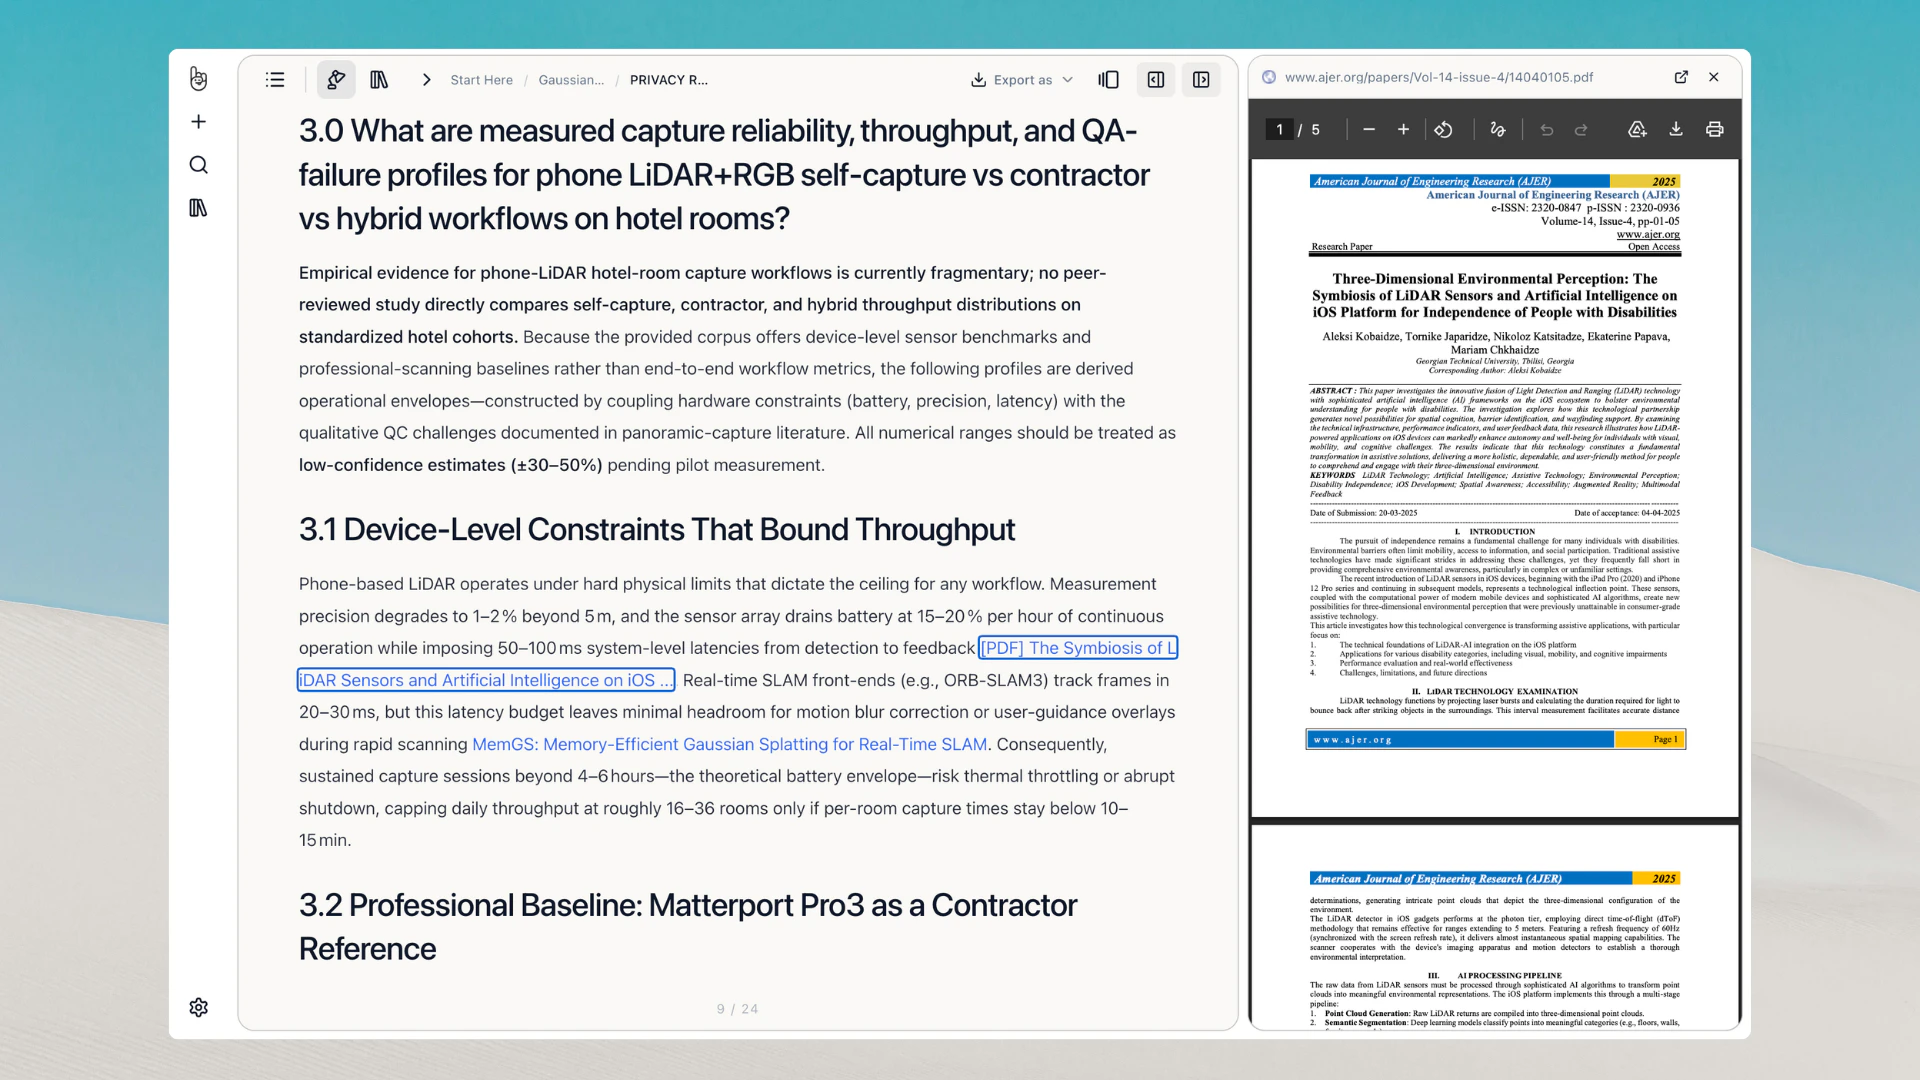Open search from left sidebar
Image resolution: width=1920 pixels, height=1080 pixels.
(x=199, y=165)
